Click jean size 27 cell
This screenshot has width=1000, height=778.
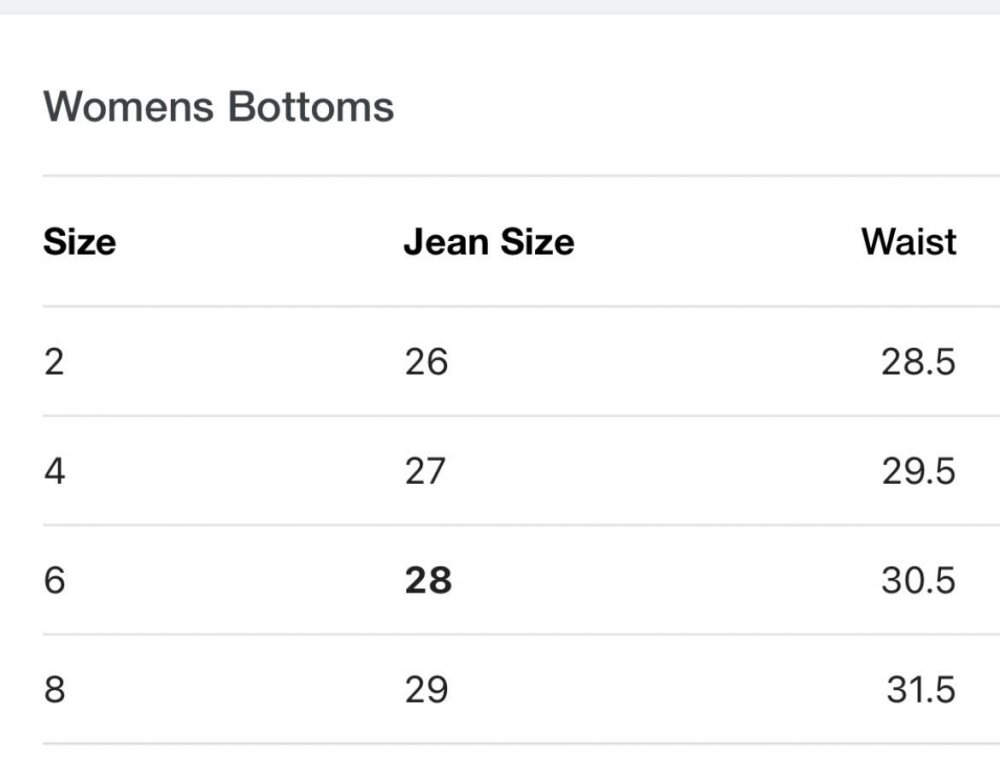[x=425, y=472]
